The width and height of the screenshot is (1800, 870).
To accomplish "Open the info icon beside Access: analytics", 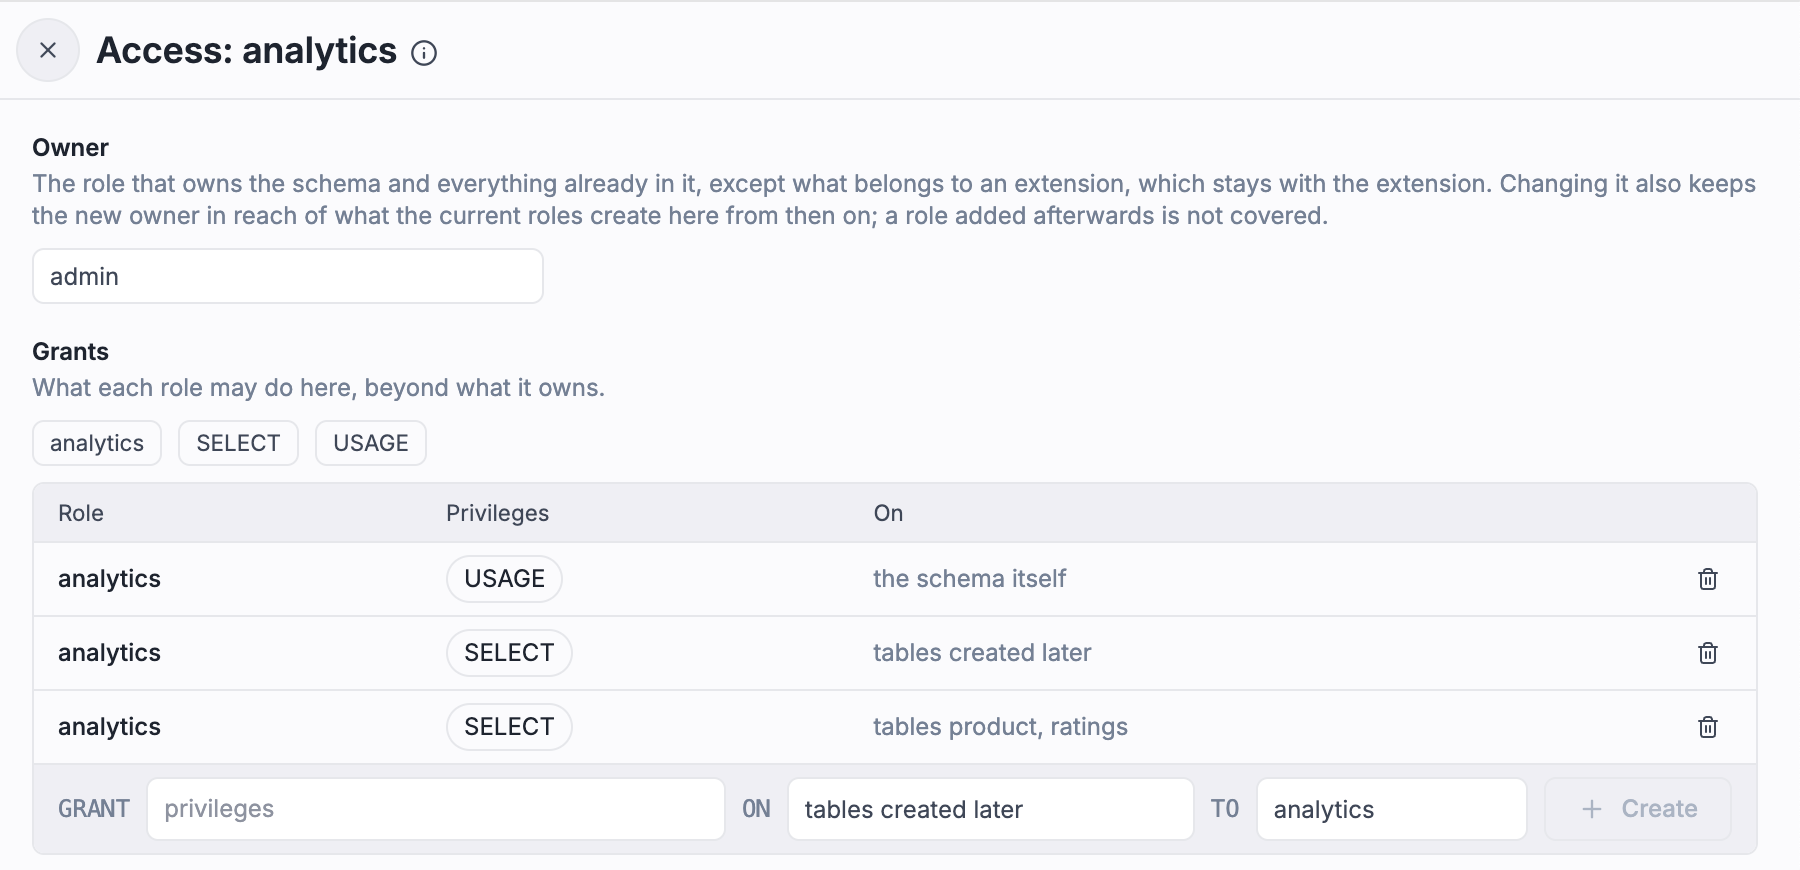I will tap(424, 53).
